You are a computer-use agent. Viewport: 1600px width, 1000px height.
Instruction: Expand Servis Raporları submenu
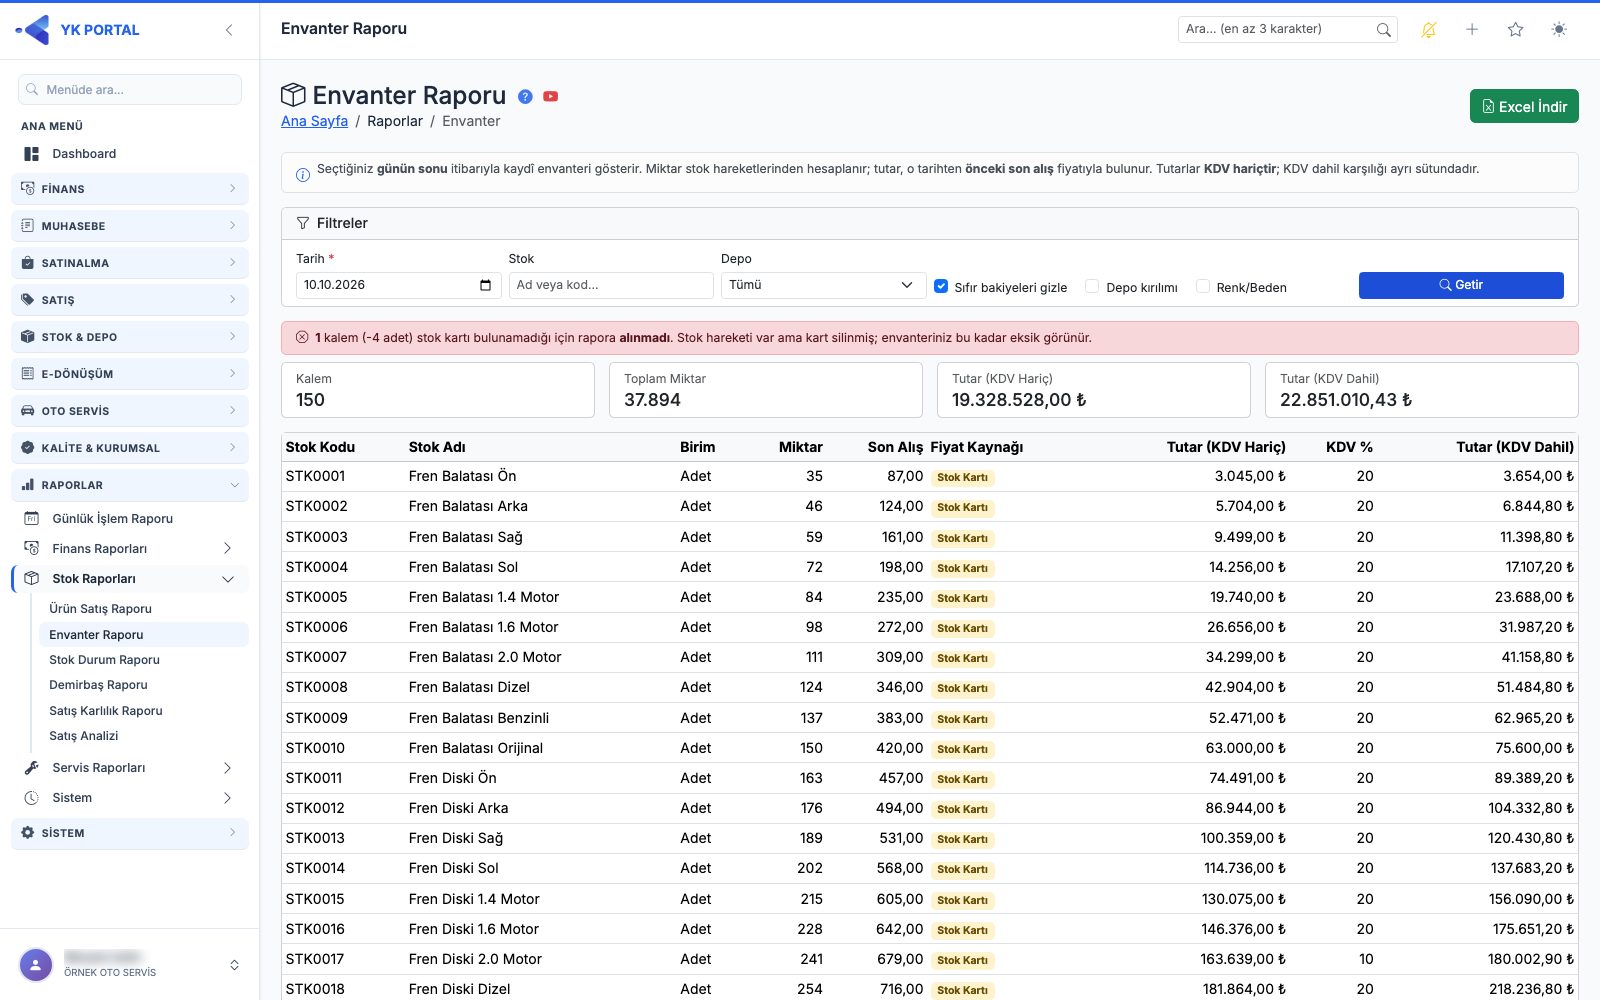130,768
